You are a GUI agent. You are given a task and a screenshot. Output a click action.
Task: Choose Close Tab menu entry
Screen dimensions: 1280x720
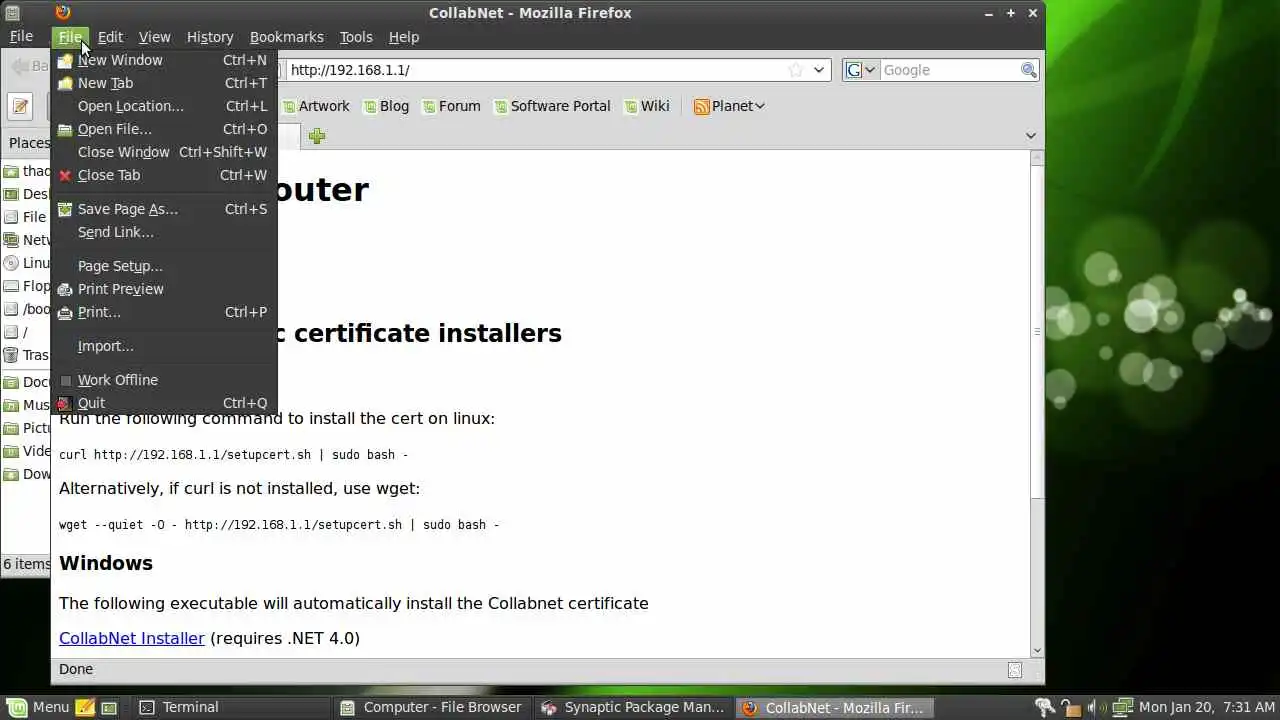click(x=164, y=175)
